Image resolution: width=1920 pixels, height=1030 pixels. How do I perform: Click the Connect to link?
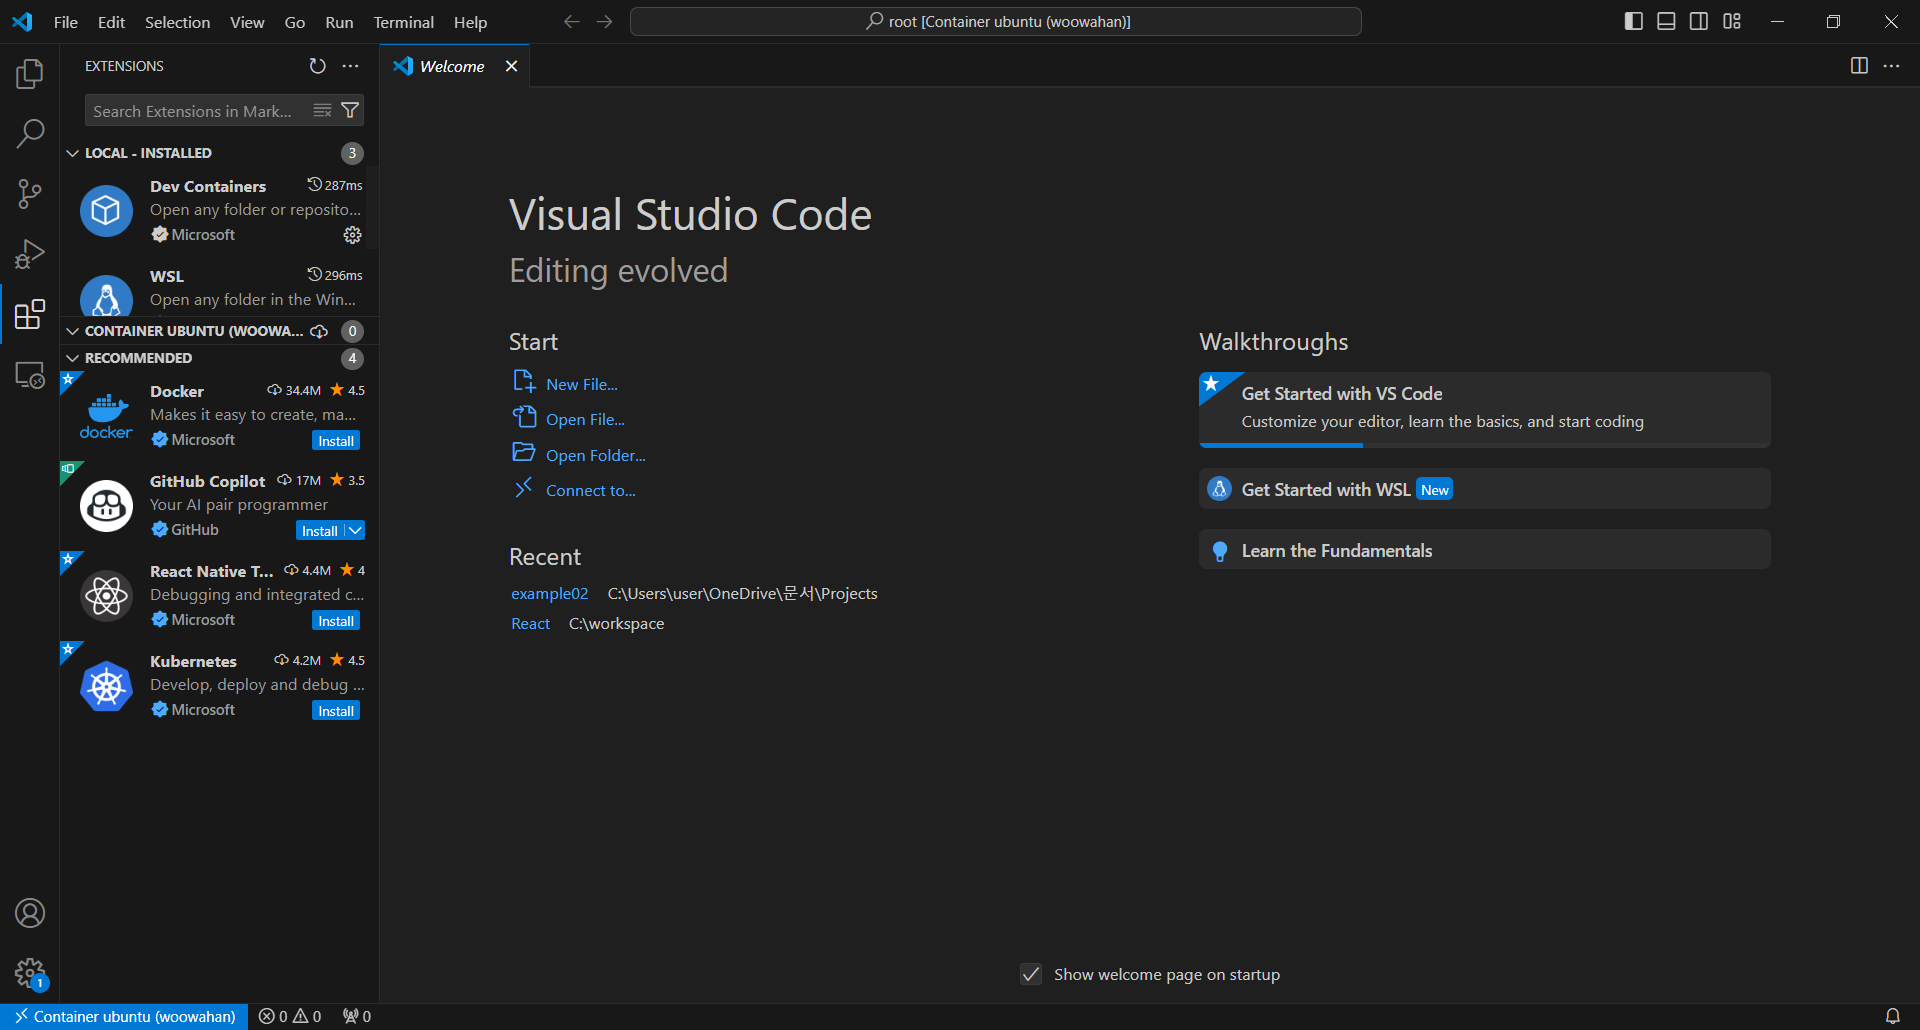click(590, 490)
